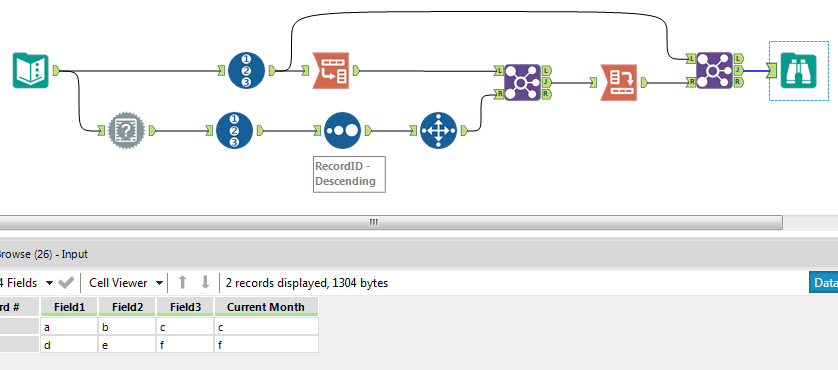
Task: Click the Text Input output anchor
Action: pos(56,70)
